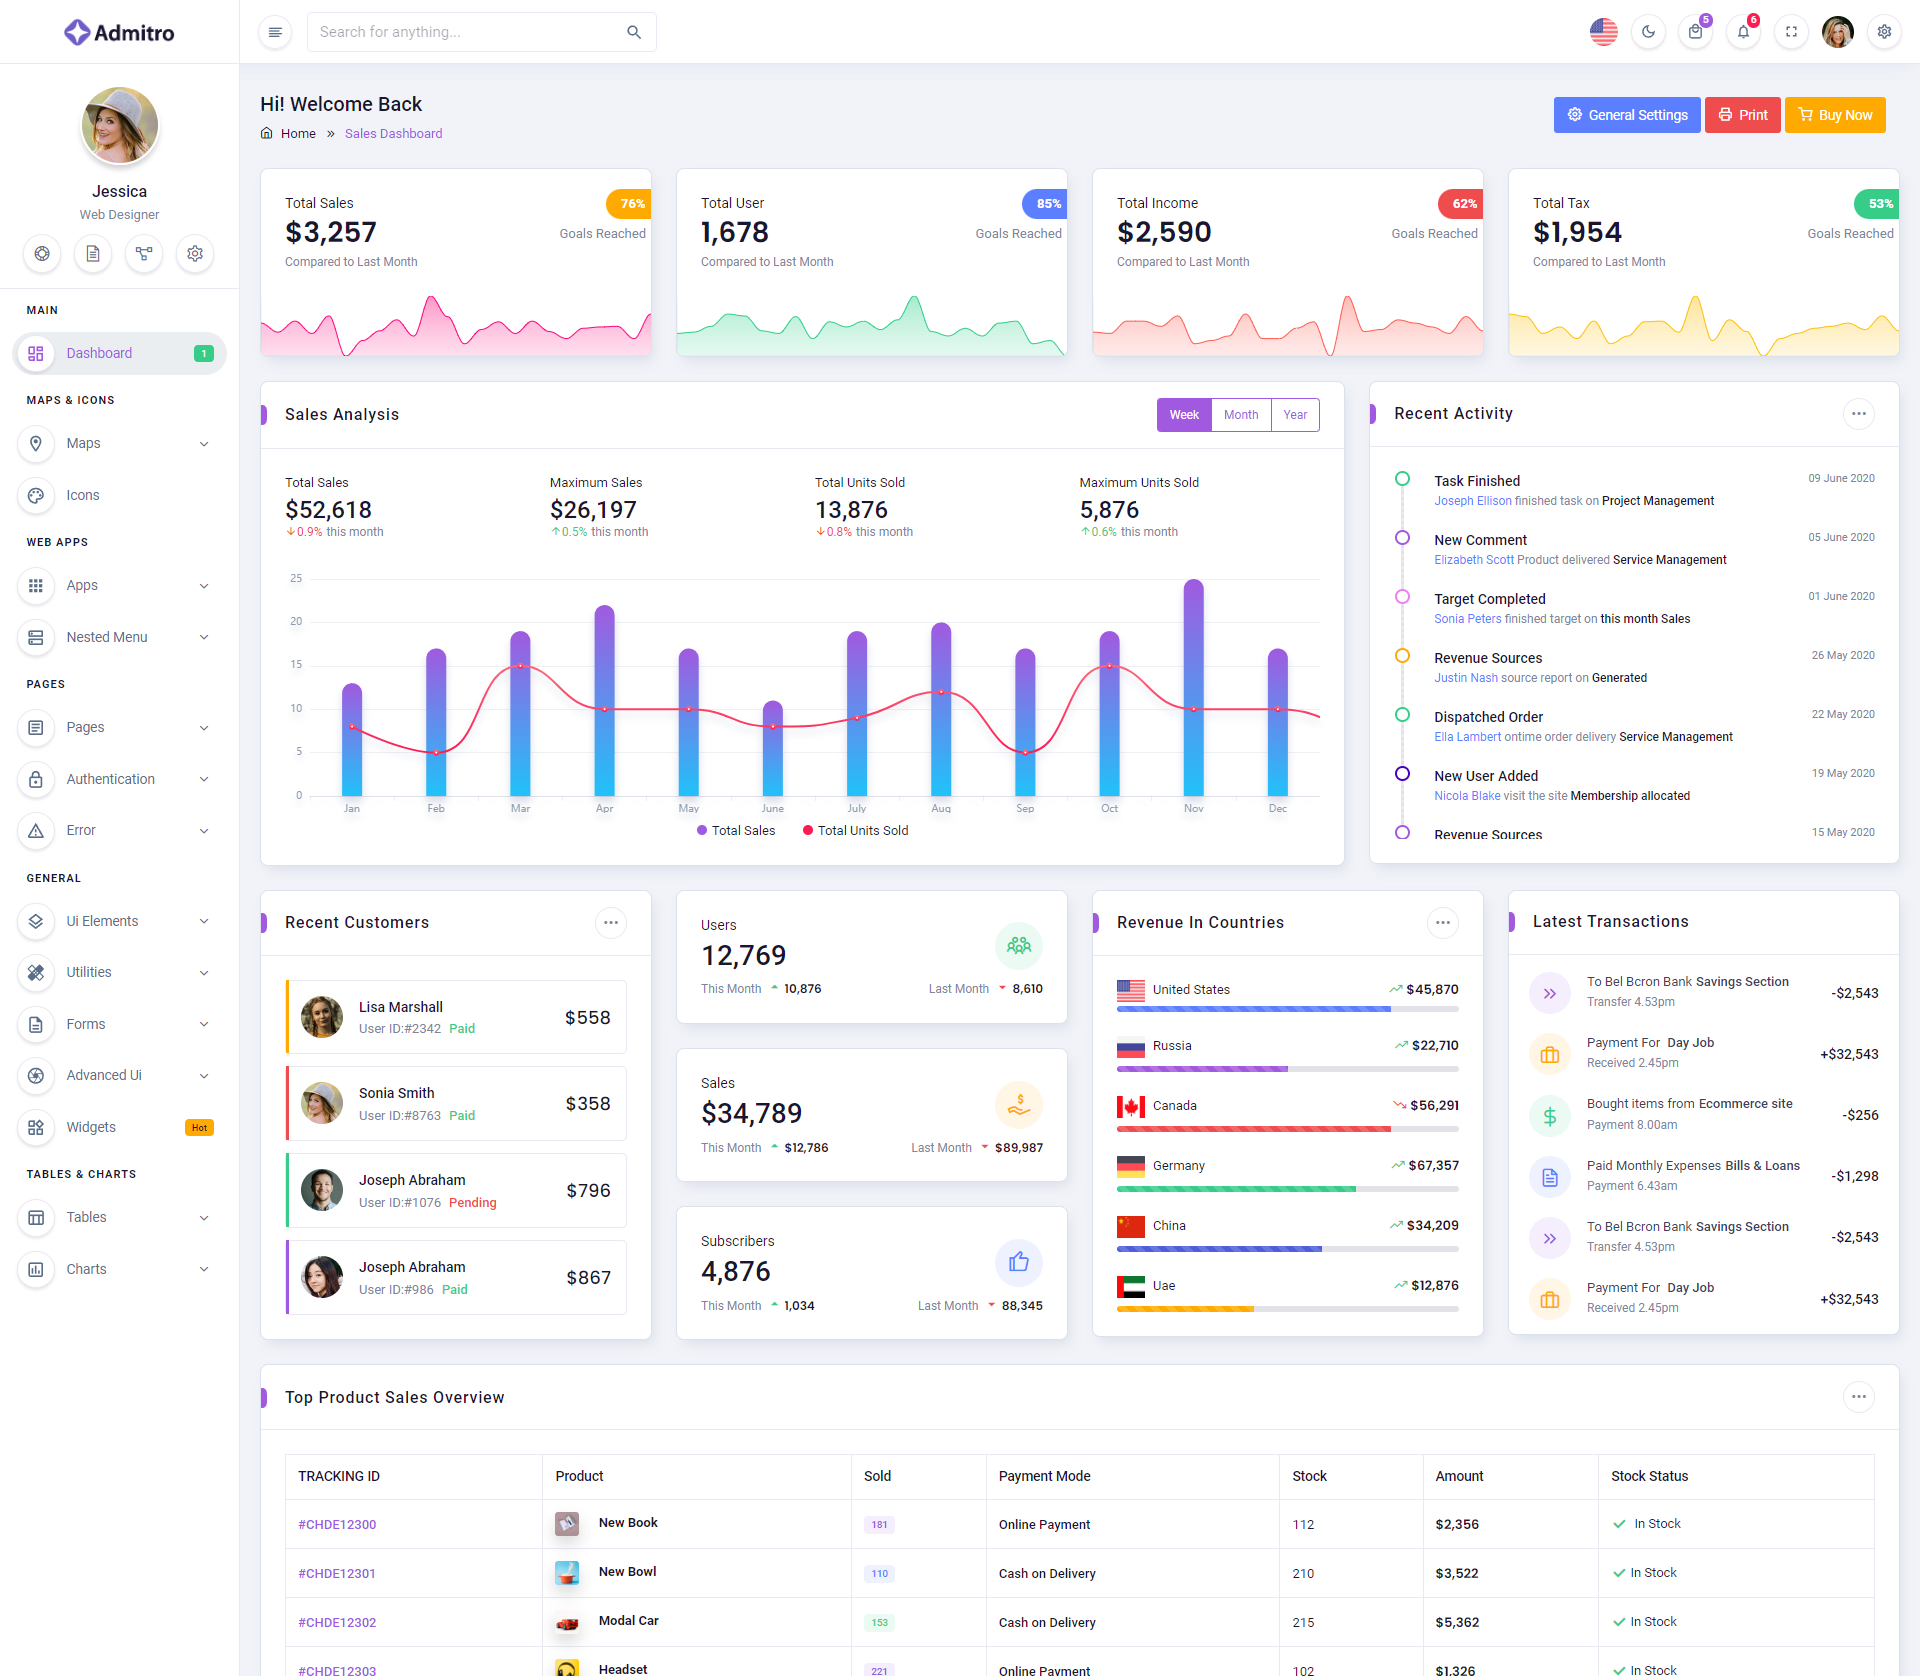Viewport: 1920px width, 1676px height.
Task: Open the clipboard tasks icon in header
Action: click(x=1695, y=32)
